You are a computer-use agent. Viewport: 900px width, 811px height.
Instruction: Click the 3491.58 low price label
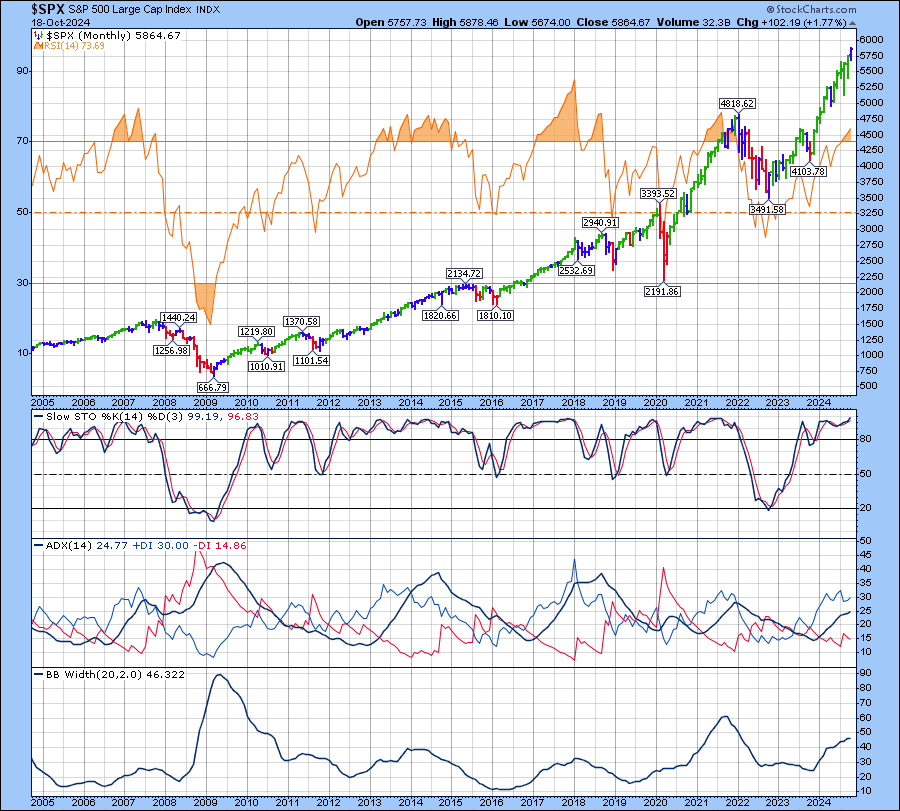click(x=766, y=209)
